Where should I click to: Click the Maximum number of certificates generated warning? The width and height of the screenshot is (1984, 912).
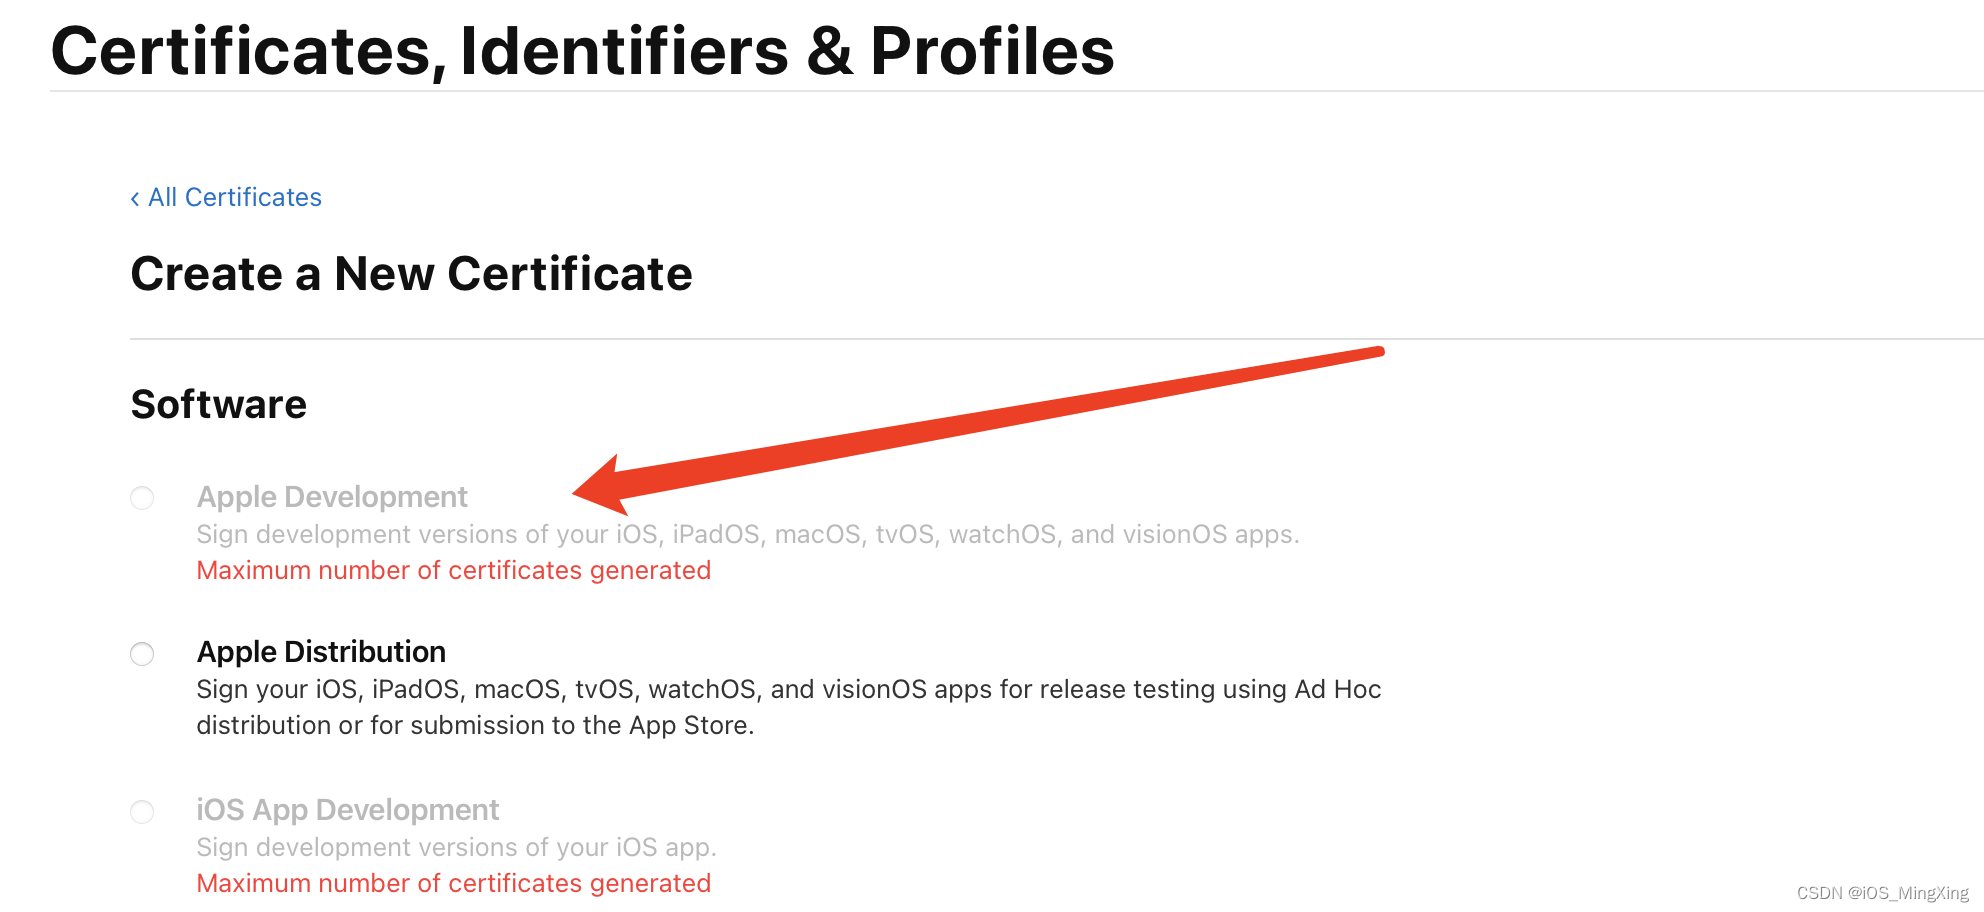coord(453,570)
